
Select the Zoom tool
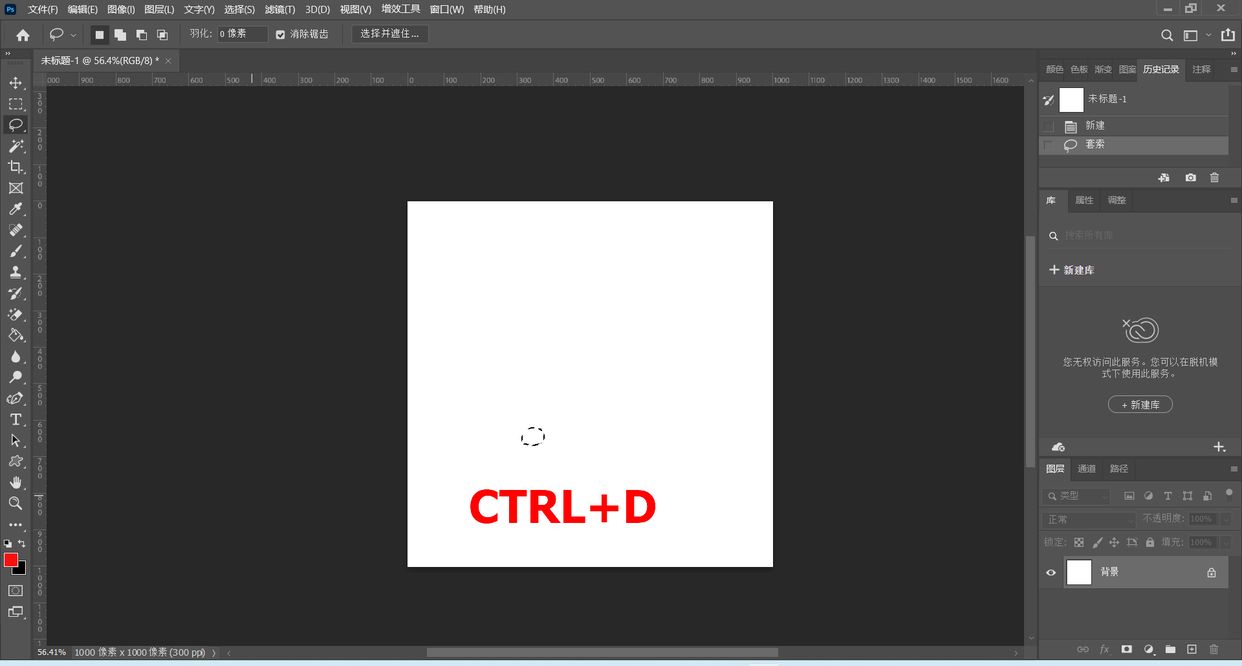click(x=16, y=503)
